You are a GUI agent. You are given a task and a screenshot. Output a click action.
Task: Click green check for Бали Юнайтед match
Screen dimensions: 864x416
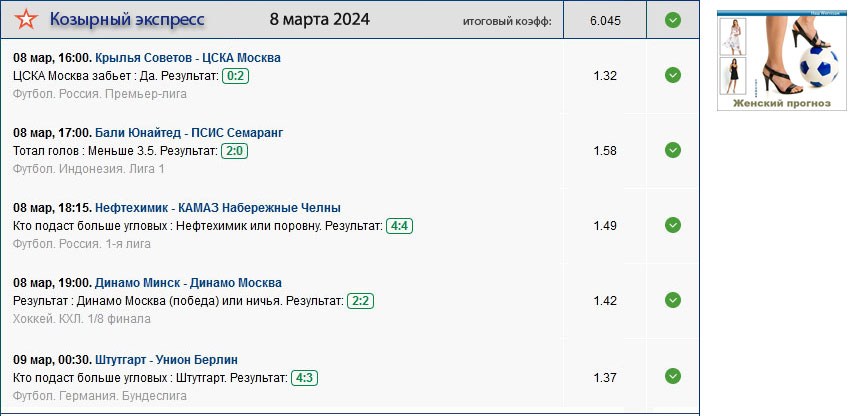(673, 150)
